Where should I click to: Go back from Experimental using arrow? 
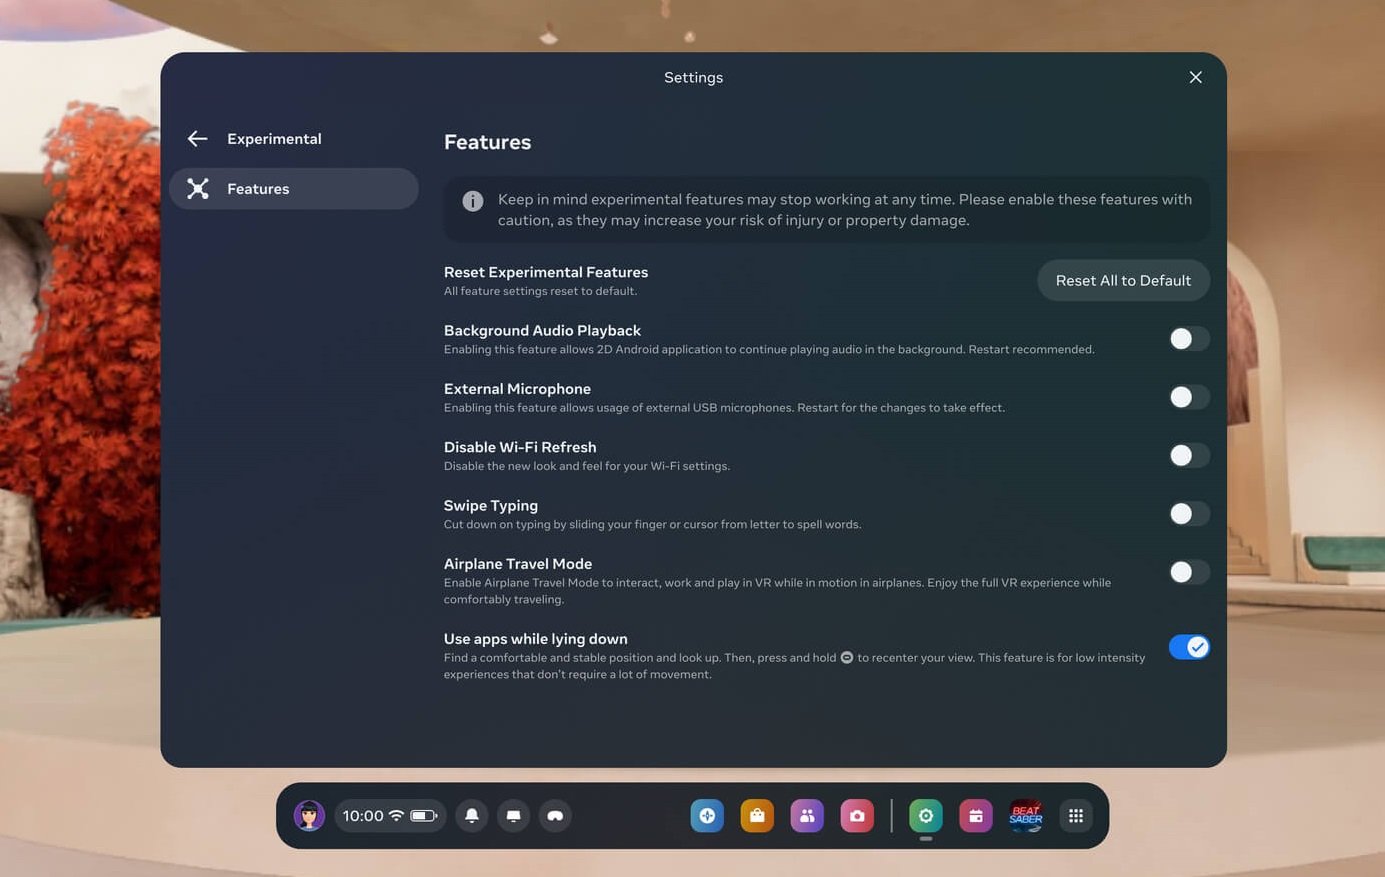point(197,139)
